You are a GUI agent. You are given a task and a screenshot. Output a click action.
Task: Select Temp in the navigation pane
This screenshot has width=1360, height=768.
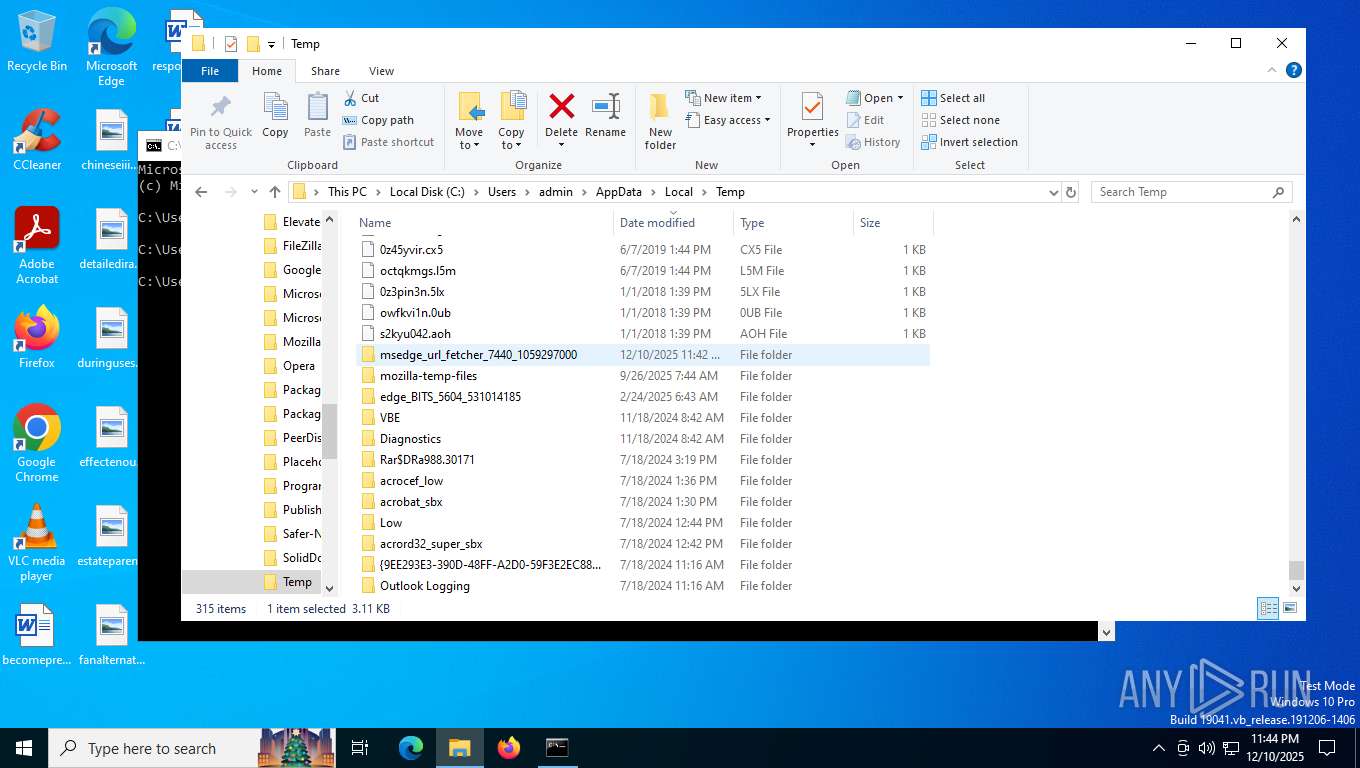pyautogui.click(x=291, y=582)
